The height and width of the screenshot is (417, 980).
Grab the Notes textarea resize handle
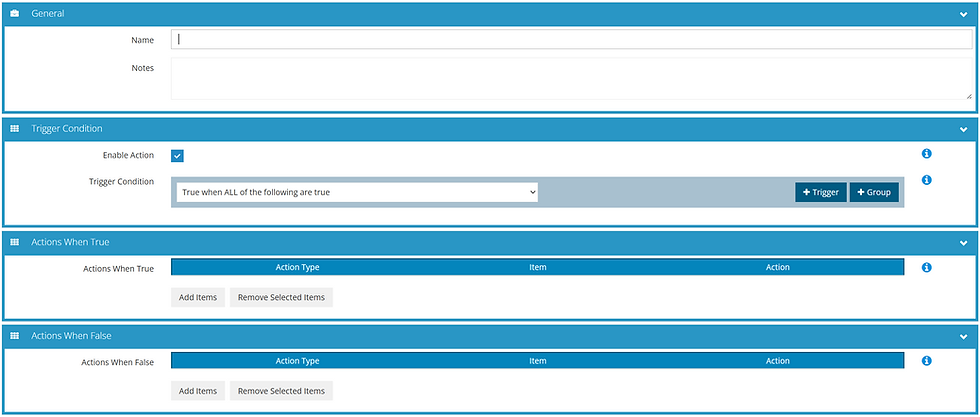click(x=968, y=96)
